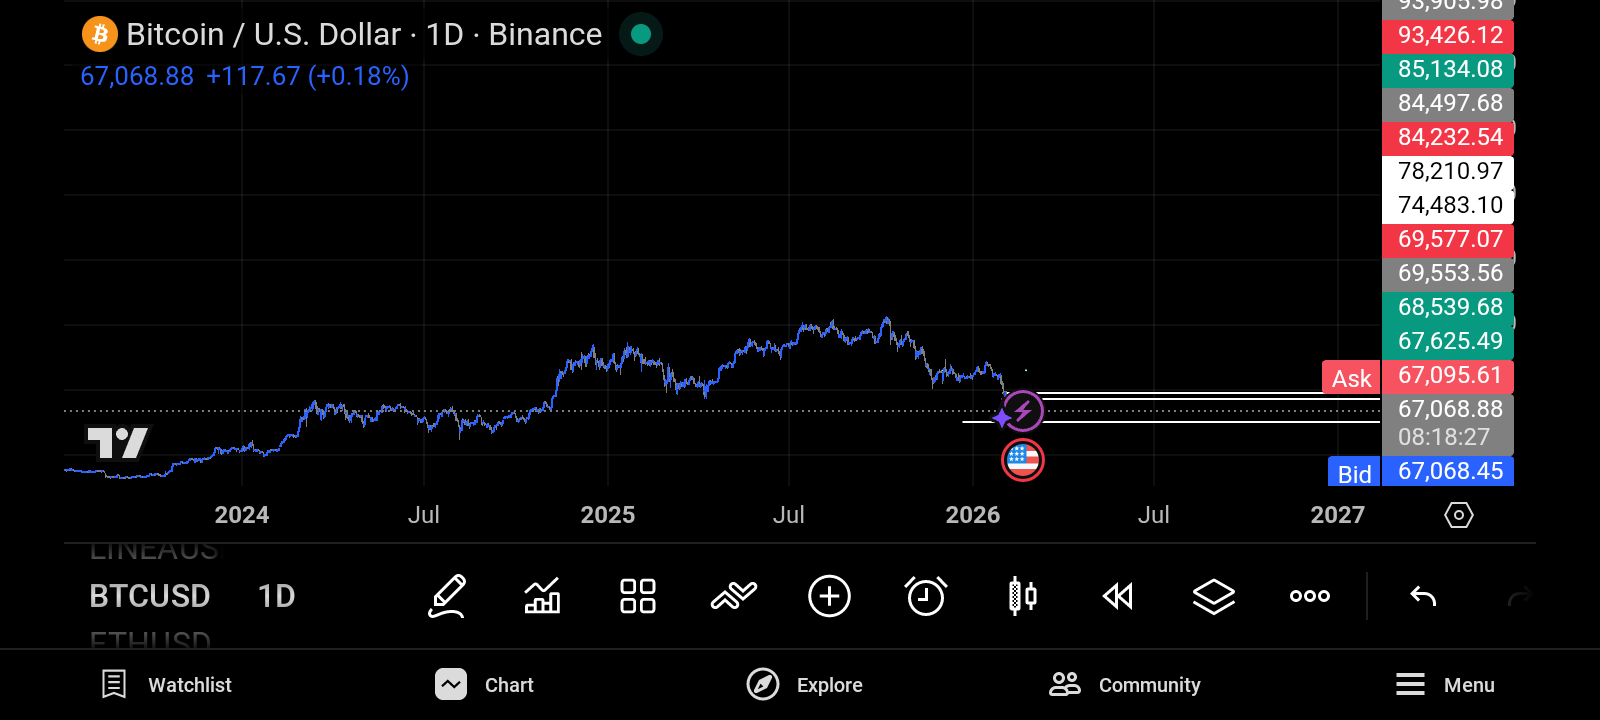Tap the add symbol plus icon

pos(829,597)
